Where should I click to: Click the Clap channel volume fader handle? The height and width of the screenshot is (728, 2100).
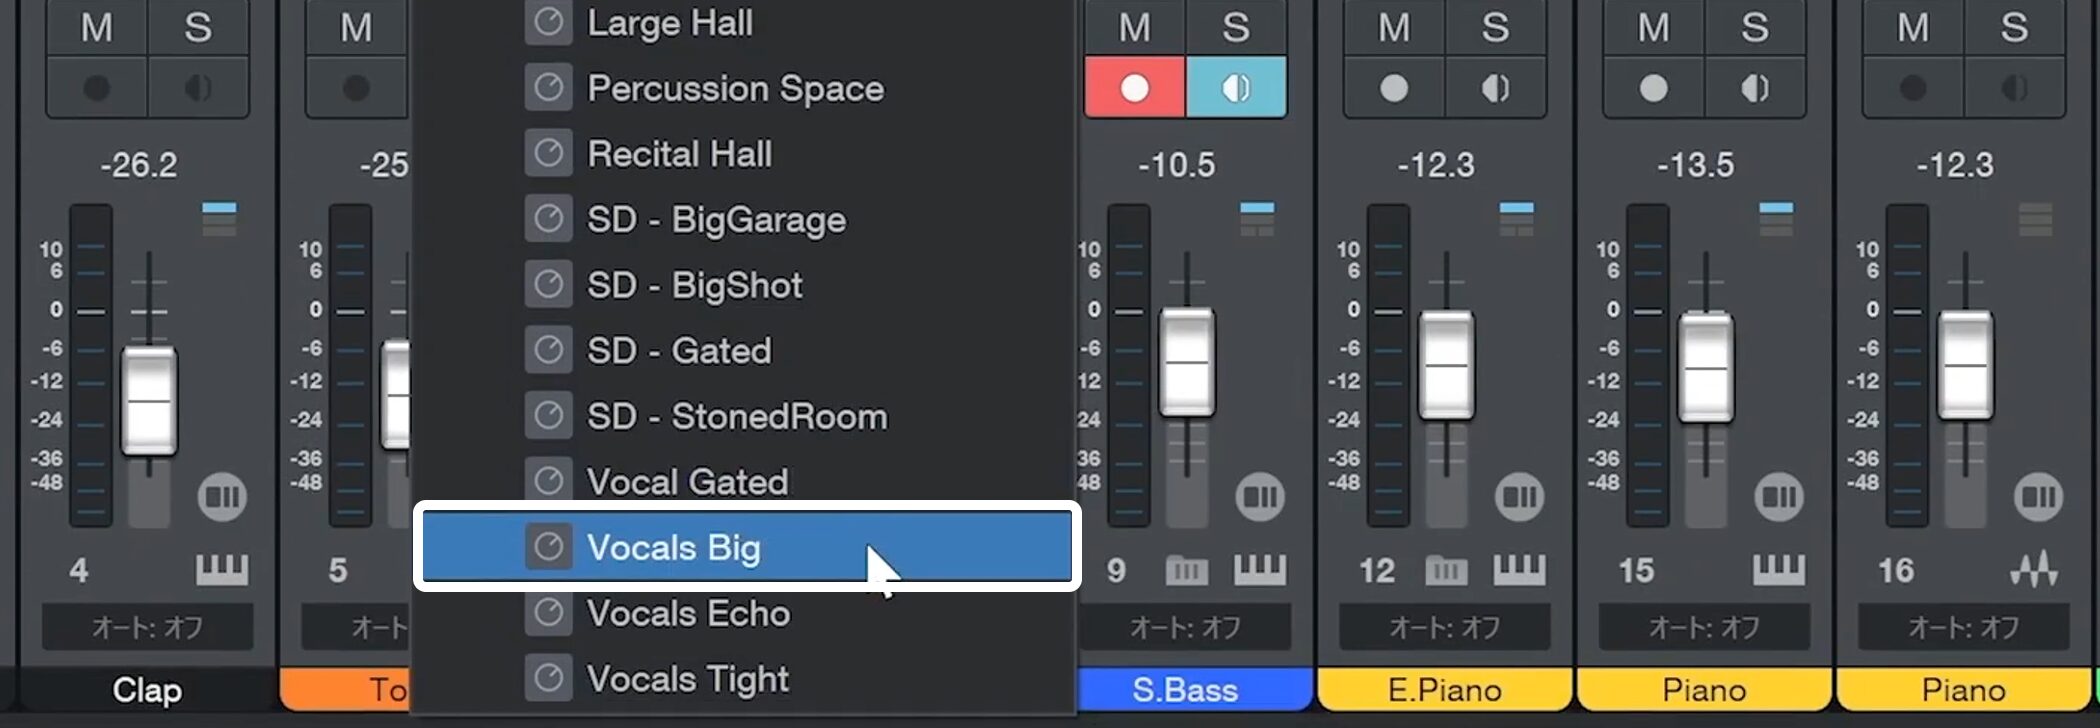coord(149,400)
